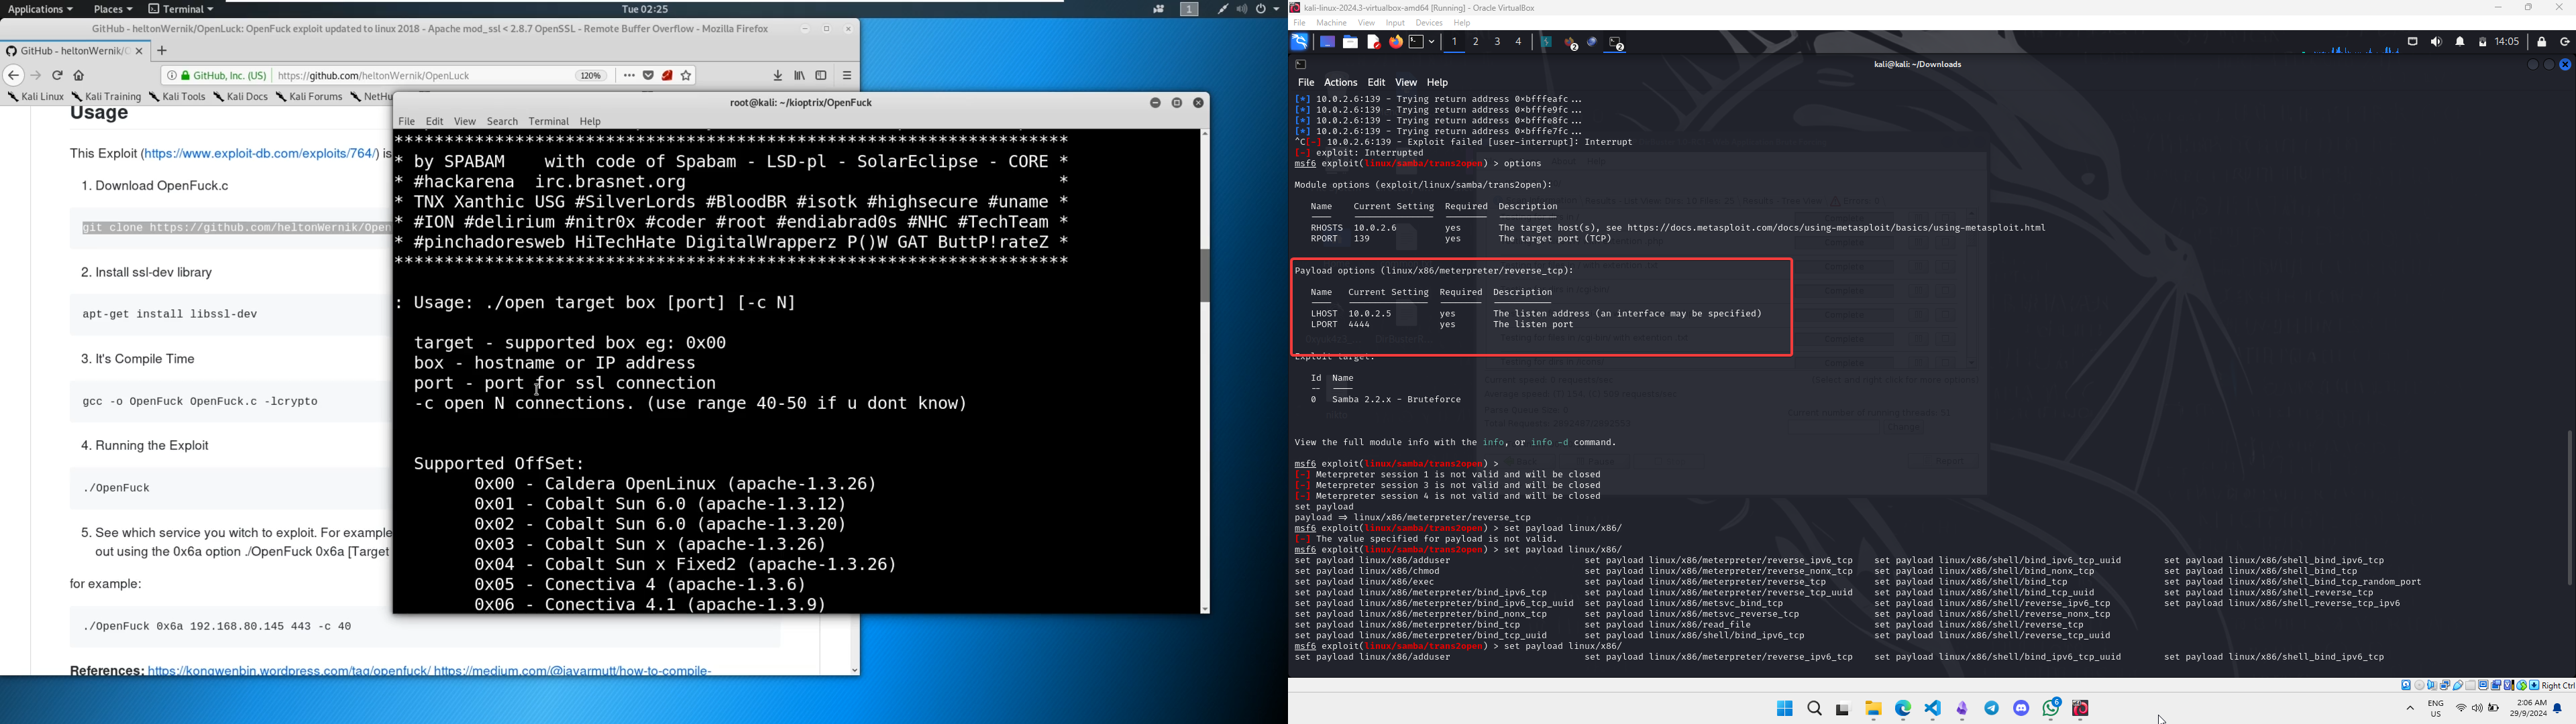Switch to Kali workspace 3

click(x=1497, y=42)
